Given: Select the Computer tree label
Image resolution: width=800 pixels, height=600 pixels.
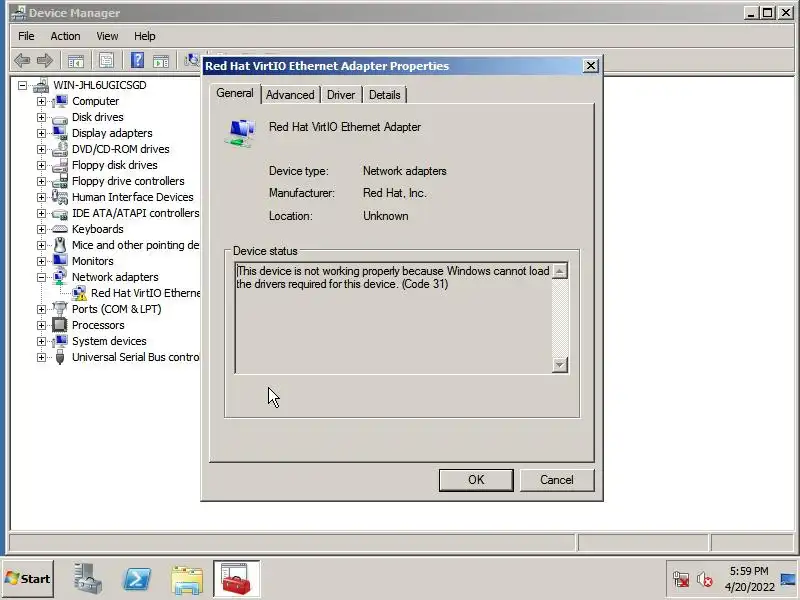Looking at the screenshot, I should click(x=95, y=101).
